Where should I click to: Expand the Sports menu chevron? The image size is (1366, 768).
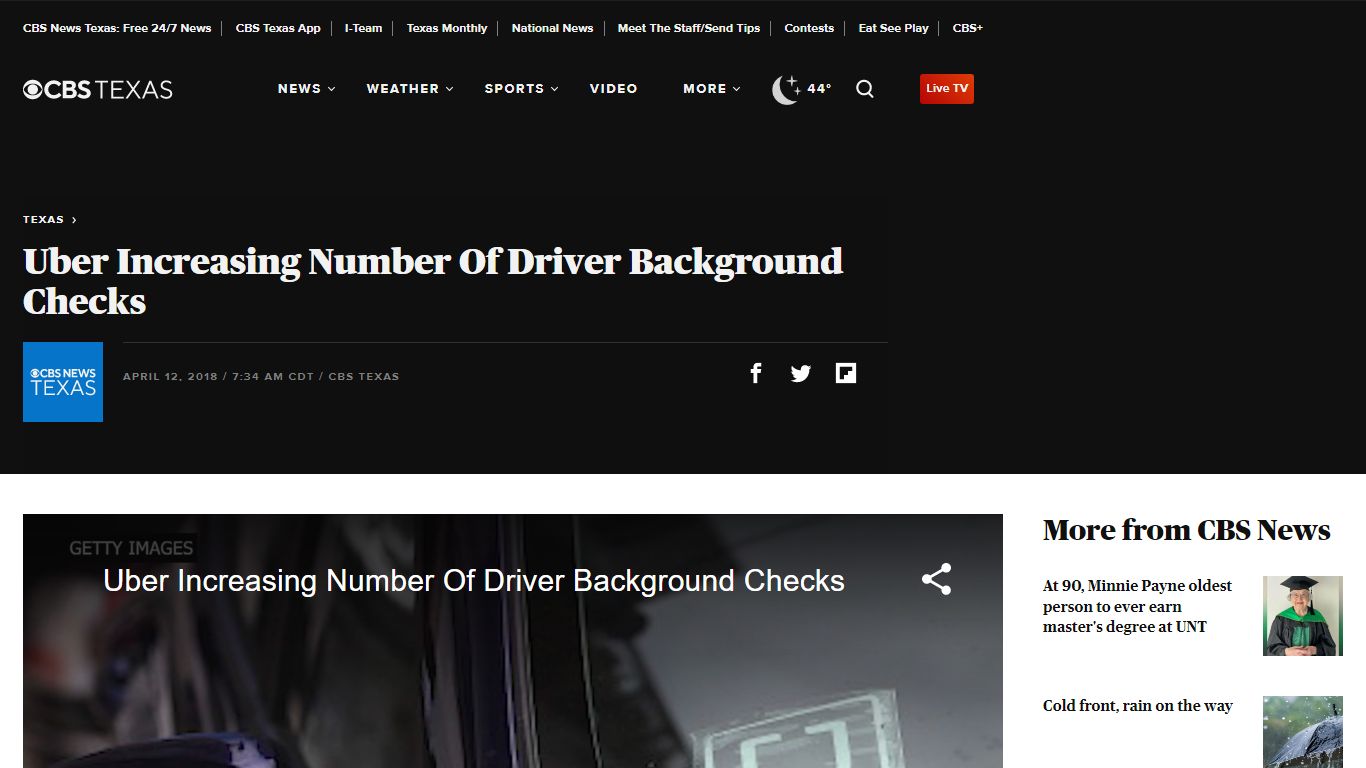pos(555,89)
